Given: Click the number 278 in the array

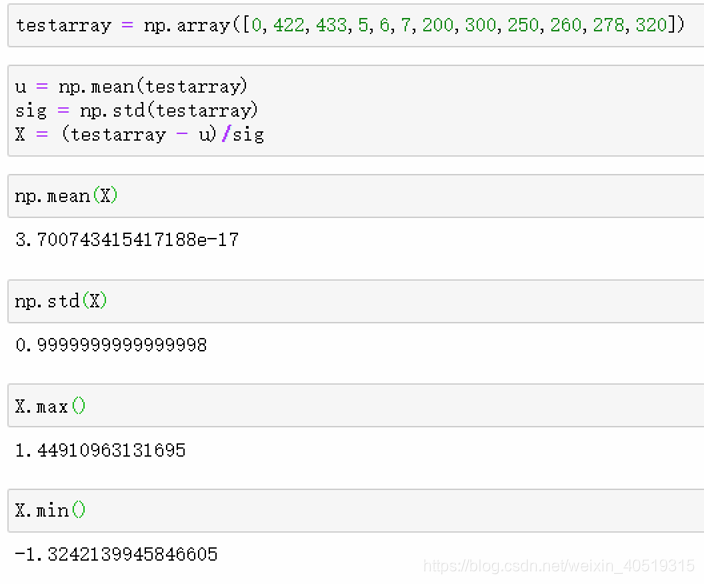Looking at the screenshot, I should pyautogui.click(x=608, y=25).
